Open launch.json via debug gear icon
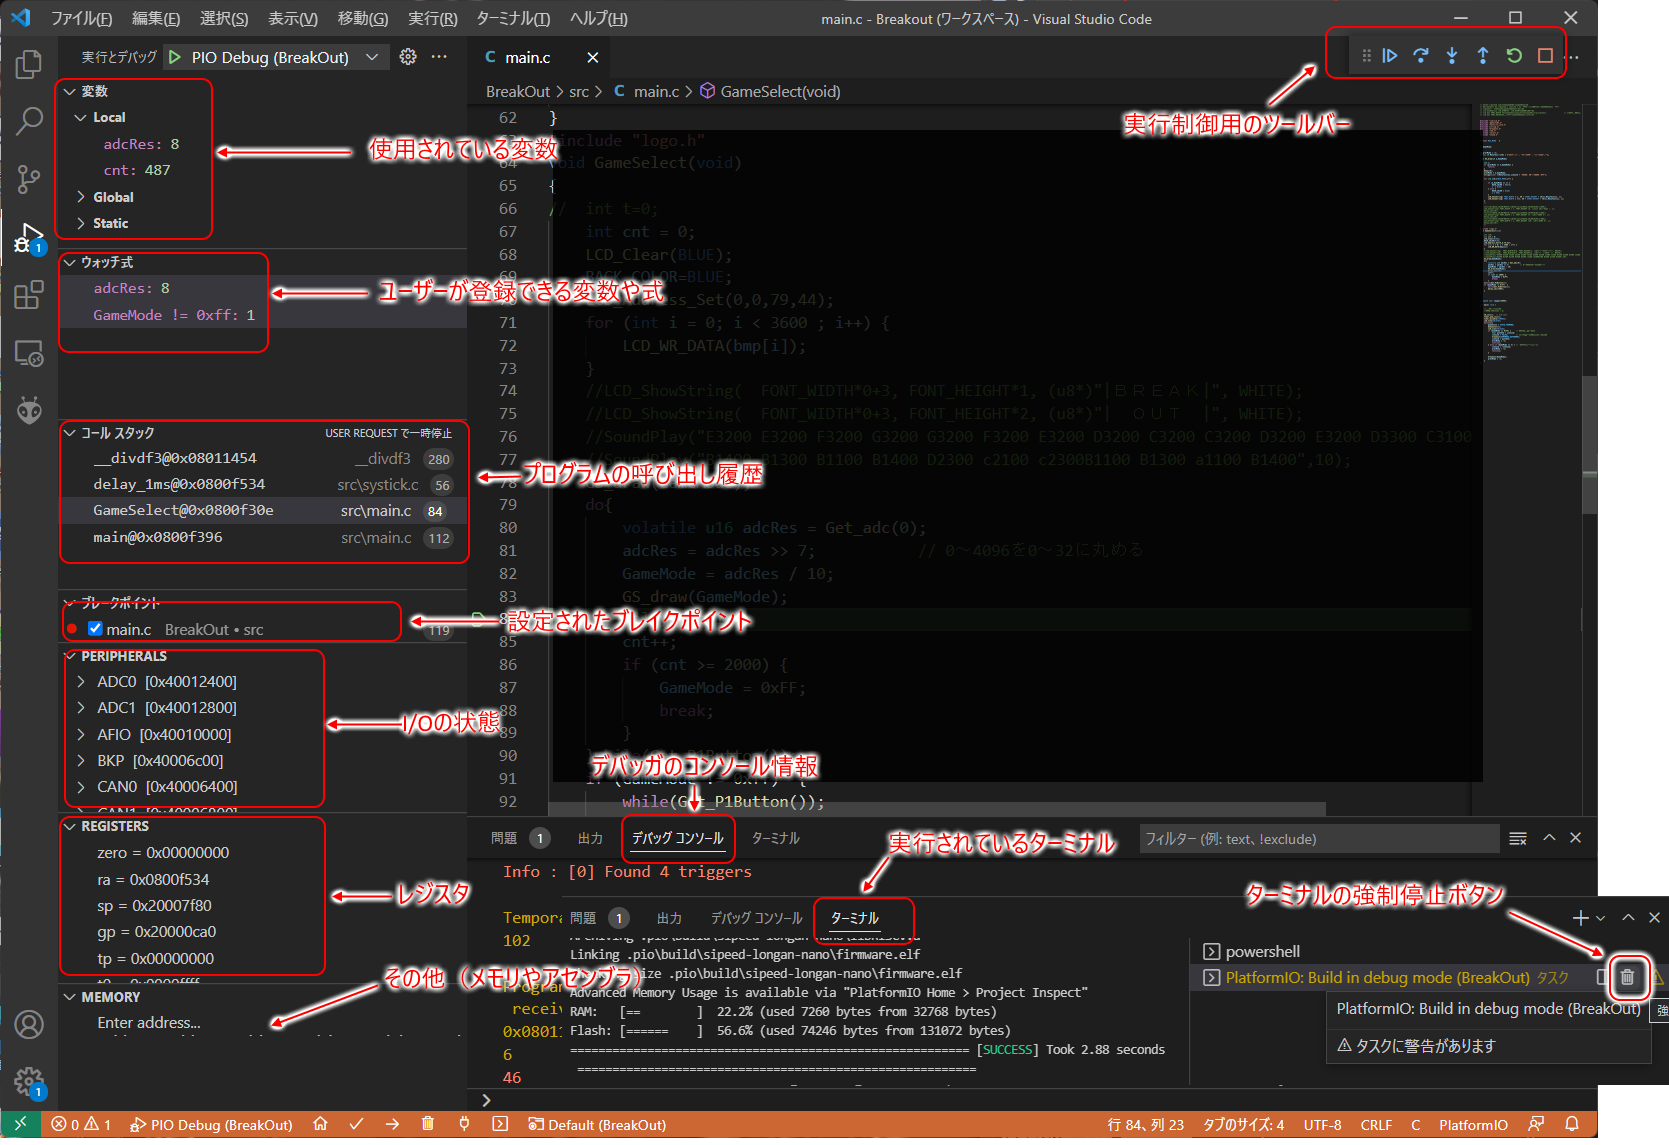Screen dimensions: 1669x1145 pos(408,57)
